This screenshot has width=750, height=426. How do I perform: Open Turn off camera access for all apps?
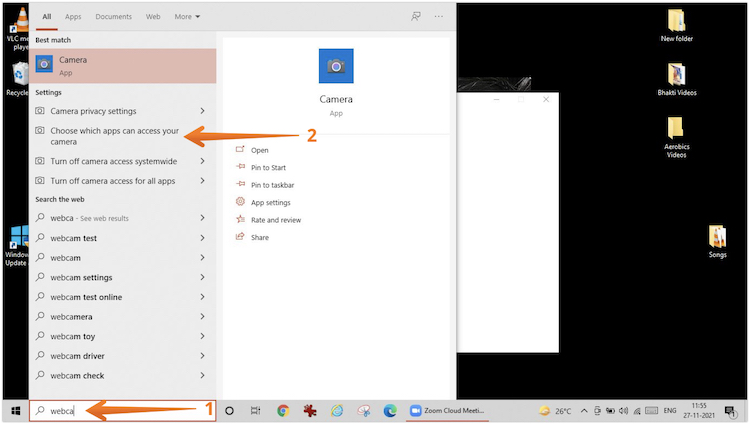tap(115, 181)
